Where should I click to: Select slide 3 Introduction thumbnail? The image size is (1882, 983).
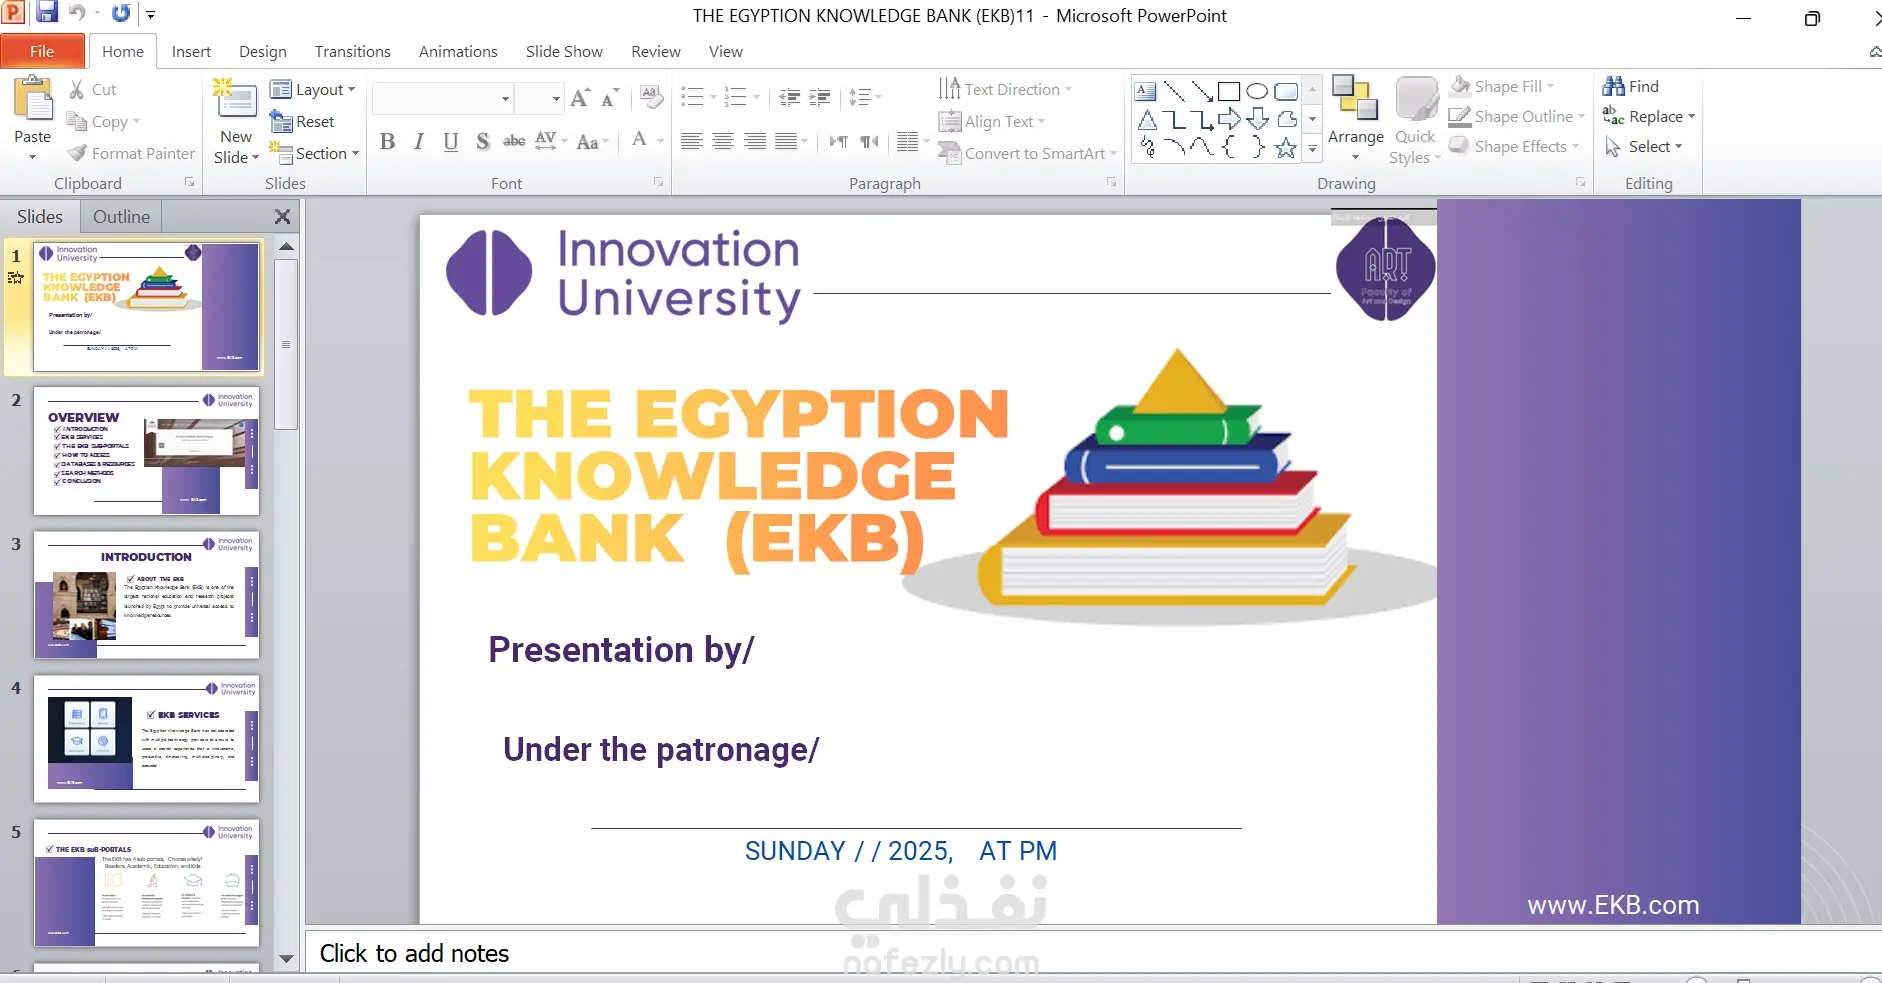(x=146, y=595)
